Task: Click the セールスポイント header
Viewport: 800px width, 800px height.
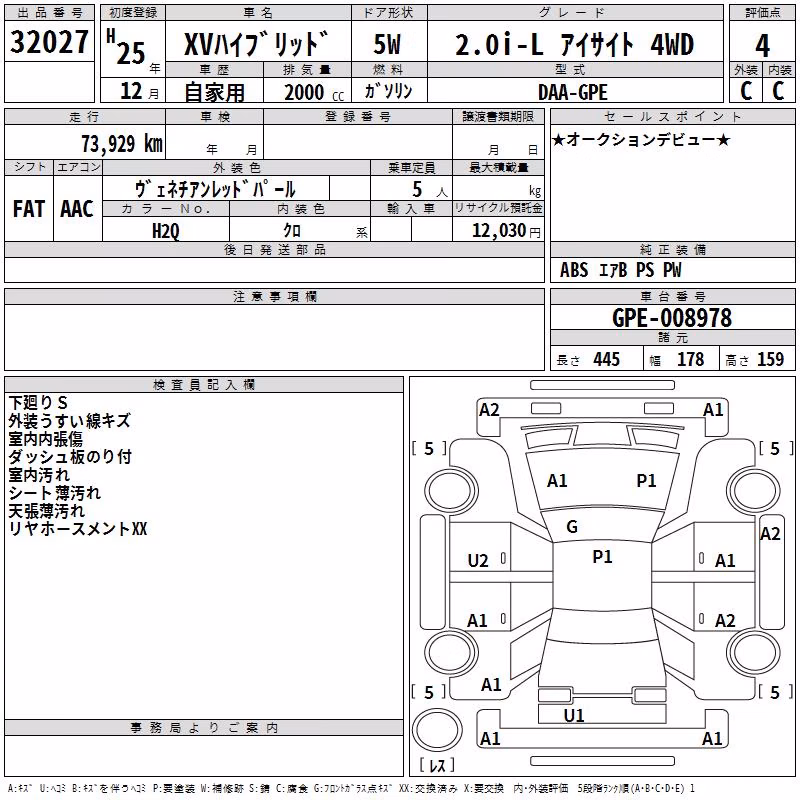Action: click(x=672, y=116)
